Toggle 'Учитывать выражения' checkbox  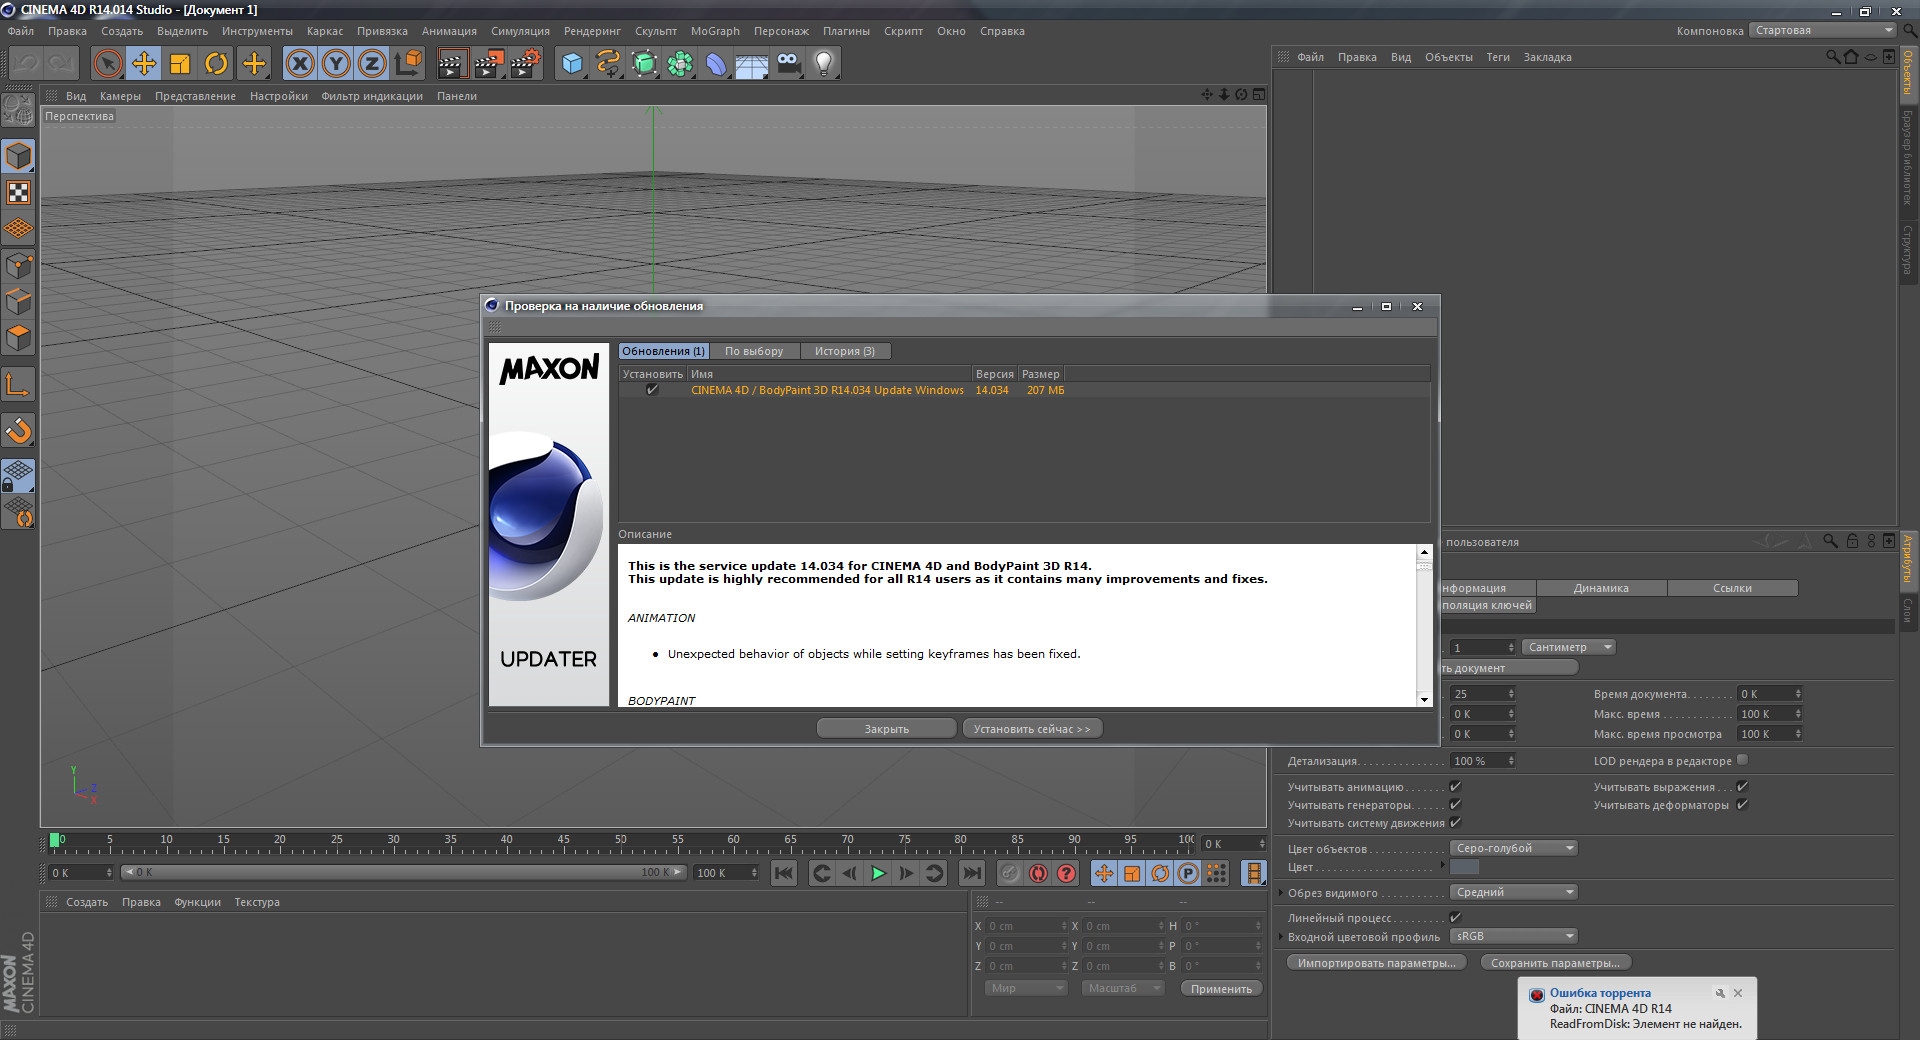1743,787
